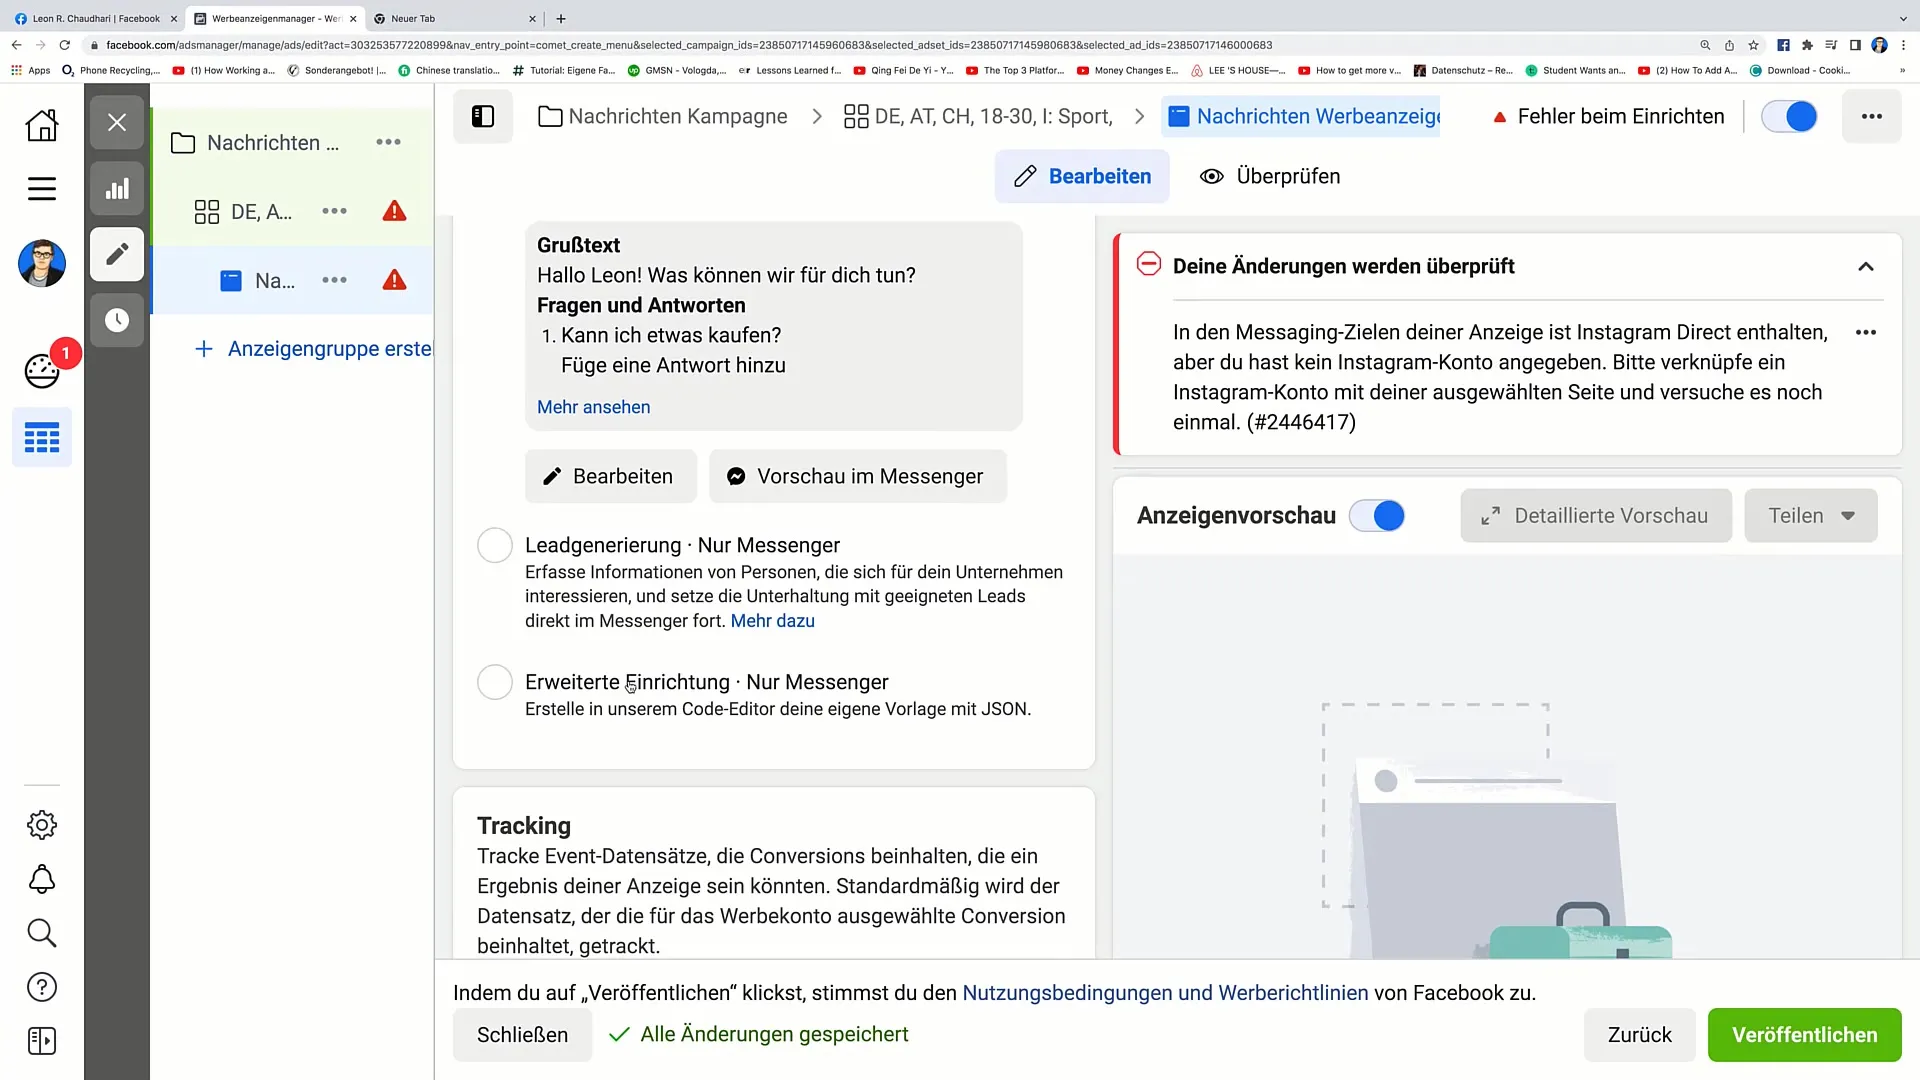The image size is (1920, 1080).
Task: Click Veröffentlichen button
Action: click(1805, 1035)
